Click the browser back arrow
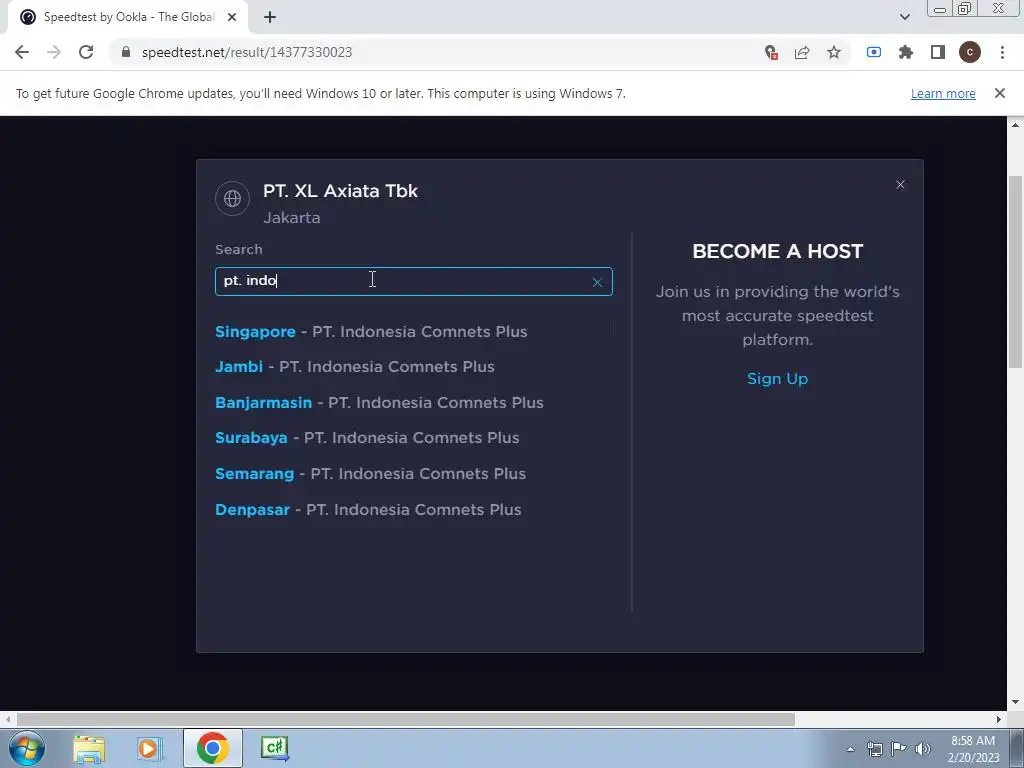 [x=22, y=52]
